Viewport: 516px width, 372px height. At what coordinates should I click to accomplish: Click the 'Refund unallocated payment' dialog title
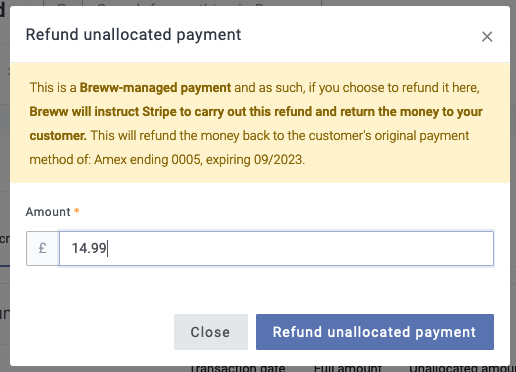(133, 35)
